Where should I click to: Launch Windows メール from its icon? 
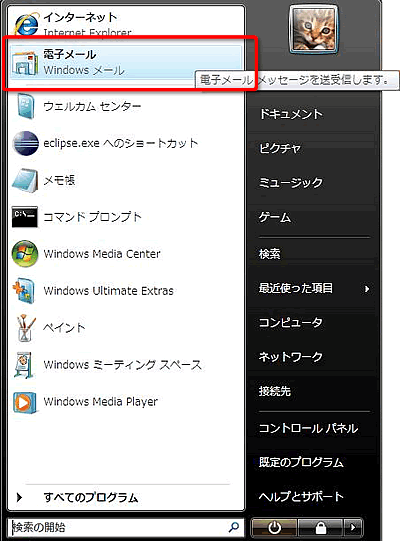pos(24,63)
